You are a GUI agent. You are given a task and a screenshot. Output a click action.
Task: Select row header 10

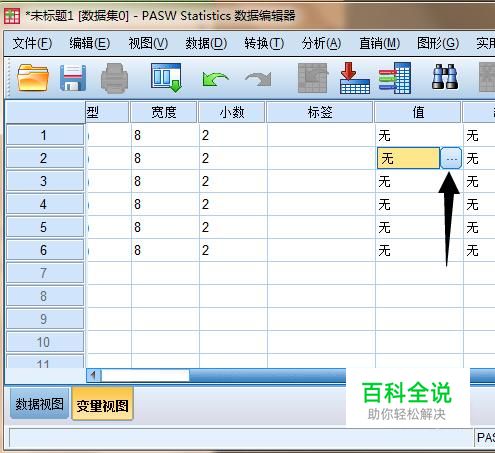click(45, 342)
